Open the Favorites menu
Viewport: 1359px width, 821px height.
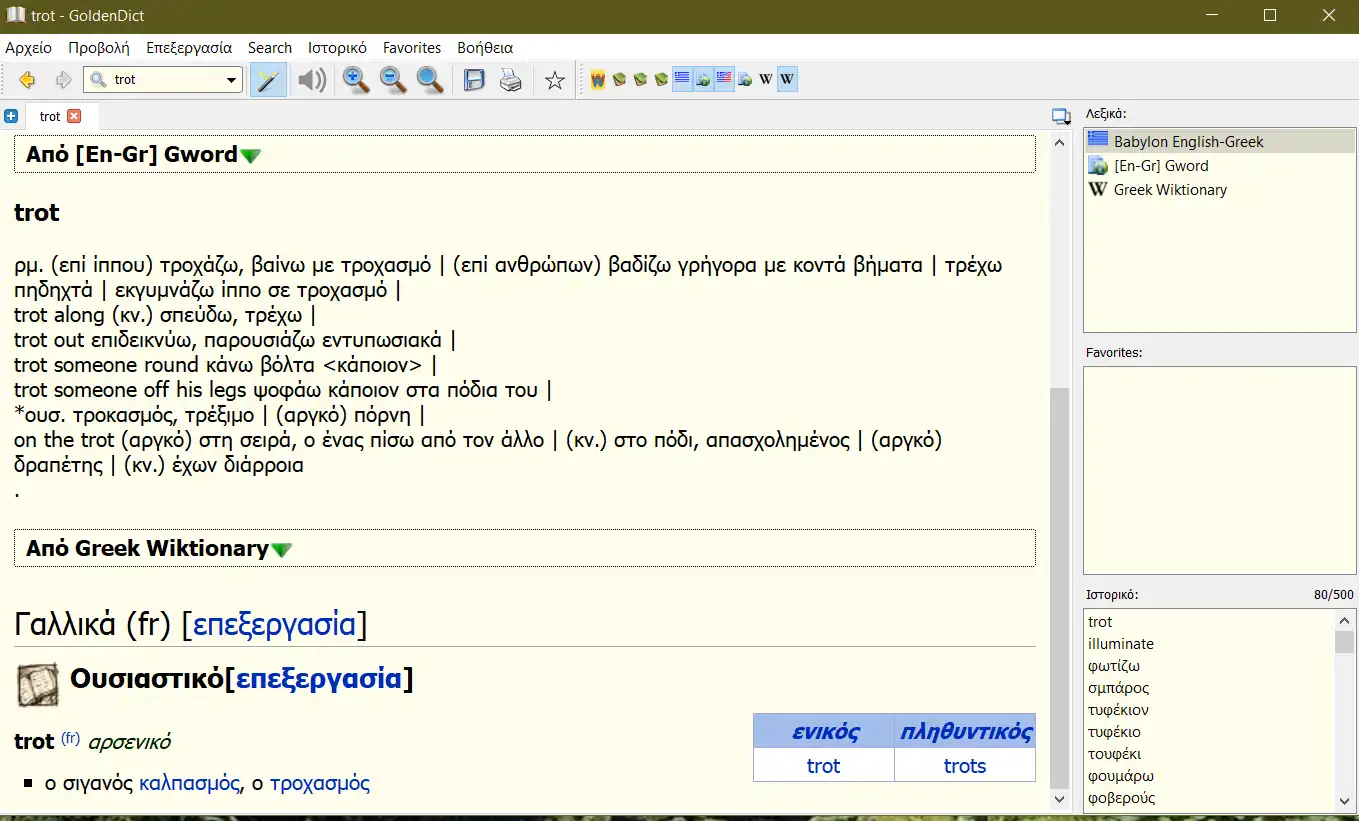[x=411, y=47]
